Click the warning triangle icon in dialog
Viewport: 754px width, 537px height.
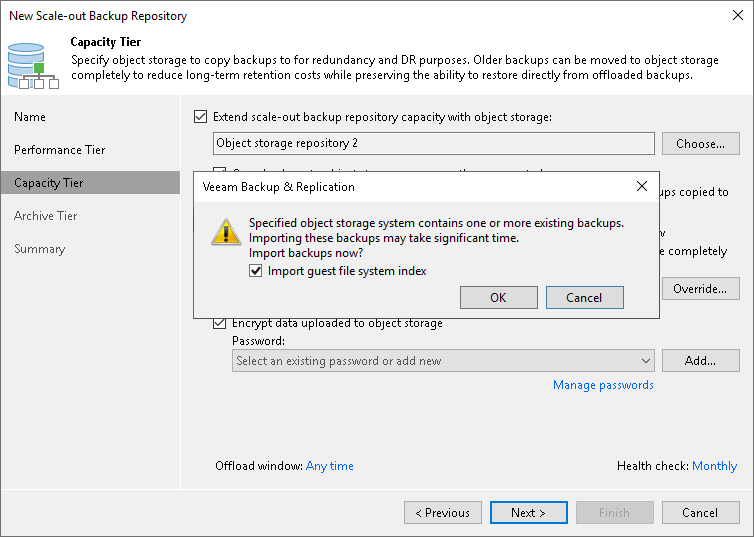[225, 233]
